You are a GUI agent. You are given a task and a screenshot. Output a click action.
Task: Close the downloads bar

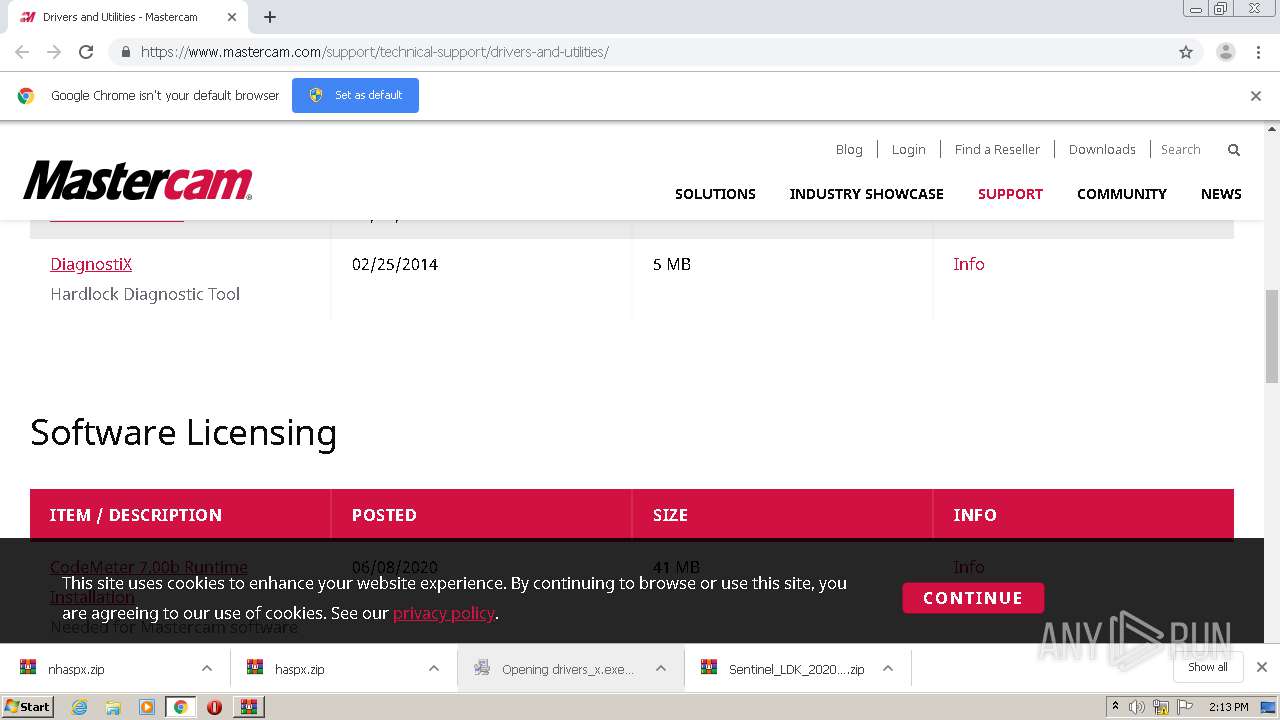coord(1262,667)
